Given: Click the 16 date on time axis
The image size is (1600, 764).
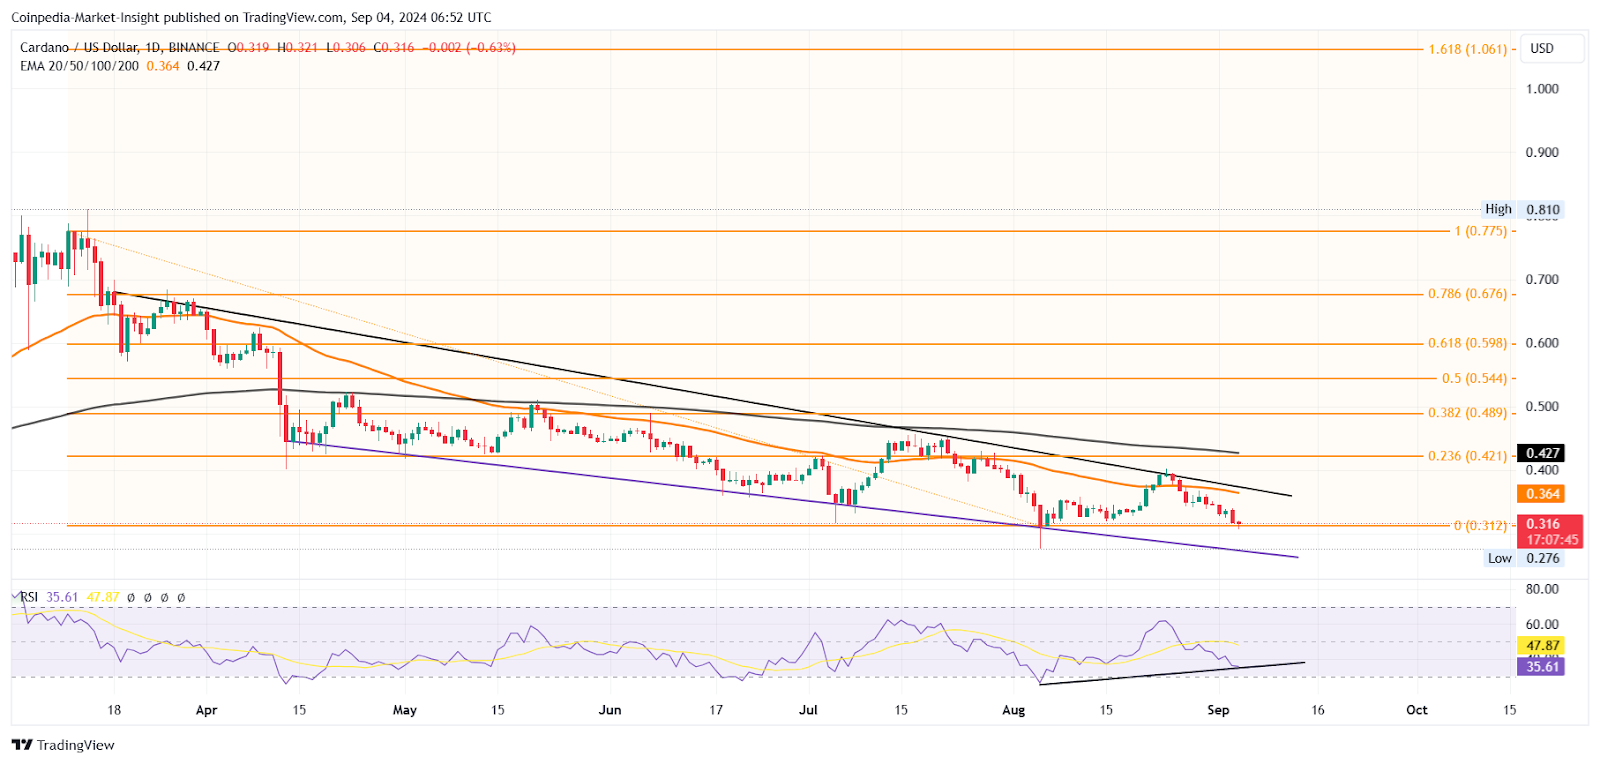Looking at the screenshot, I should (1318, 711).
